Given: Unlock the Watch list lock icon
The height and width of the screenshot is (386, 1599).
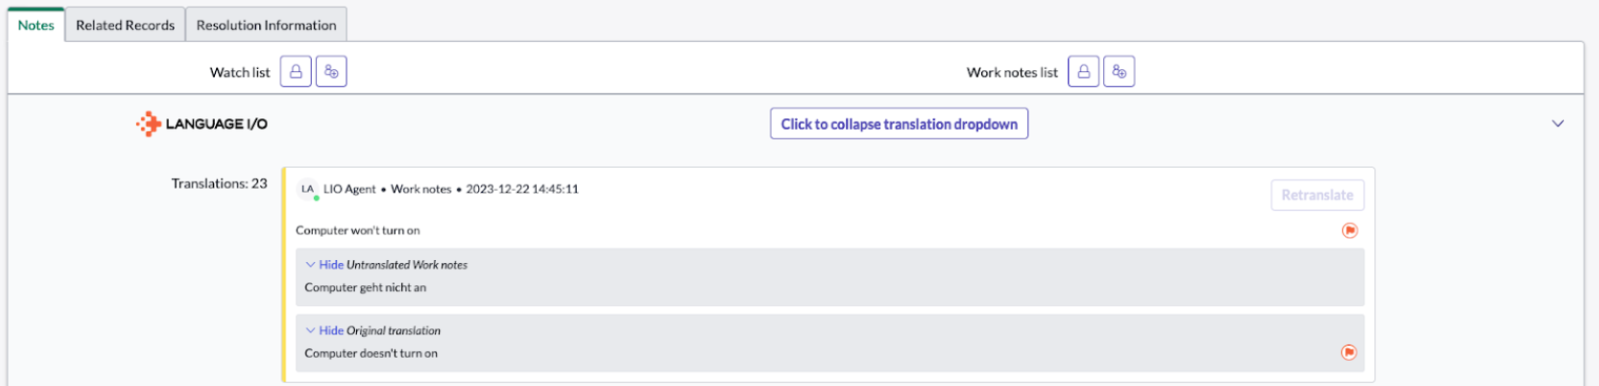Looking at the screenshot, I should tap(295, 72).
